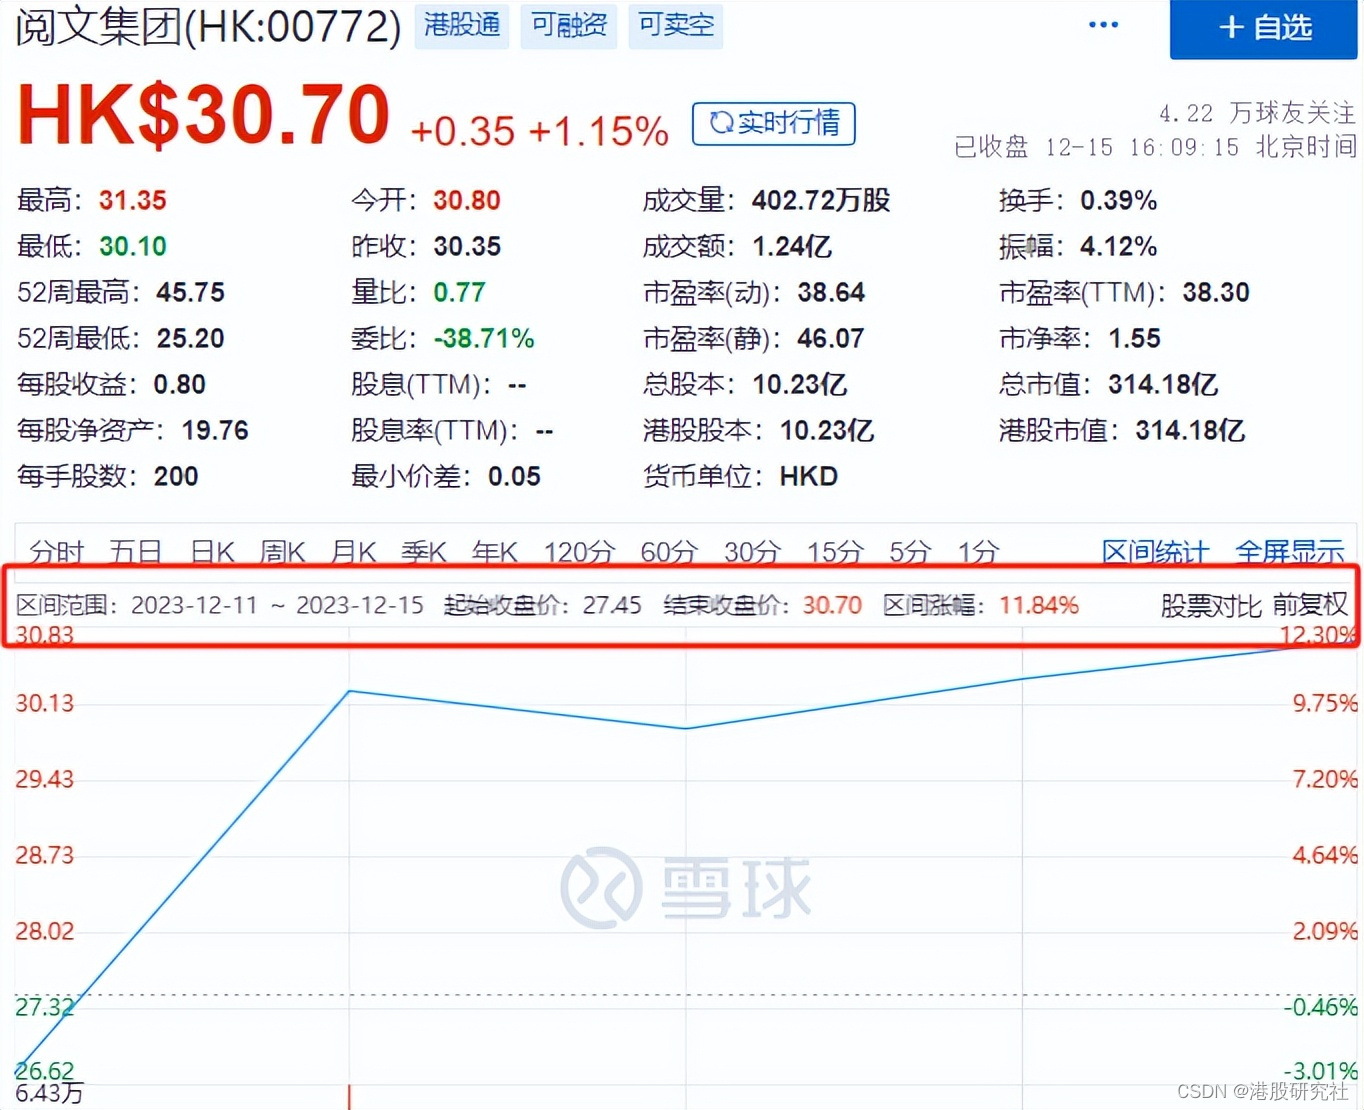Click the 今开 value 30.80
1364x1110 pixels.
466,200
